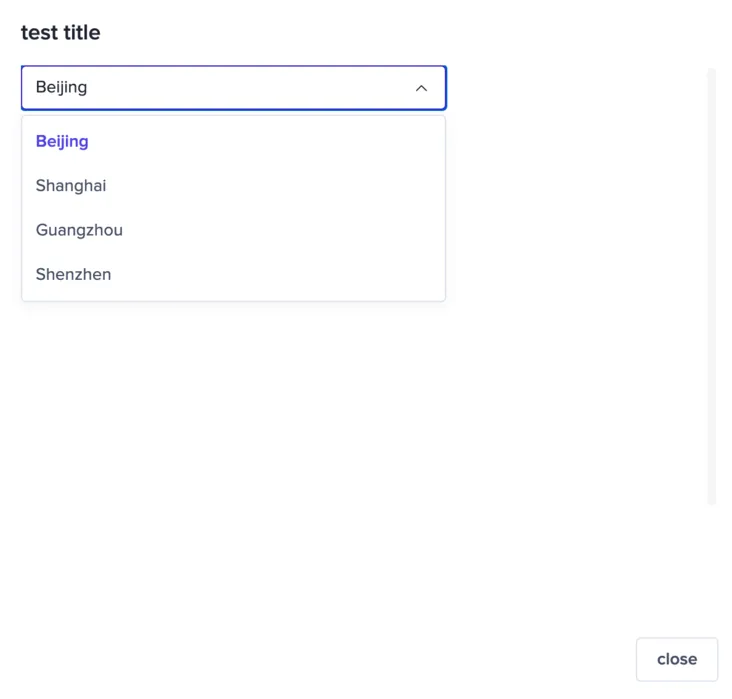This screenshot has height=699, width=732.
Task: Focus the Beijing text in the select input
Action: 61,88
